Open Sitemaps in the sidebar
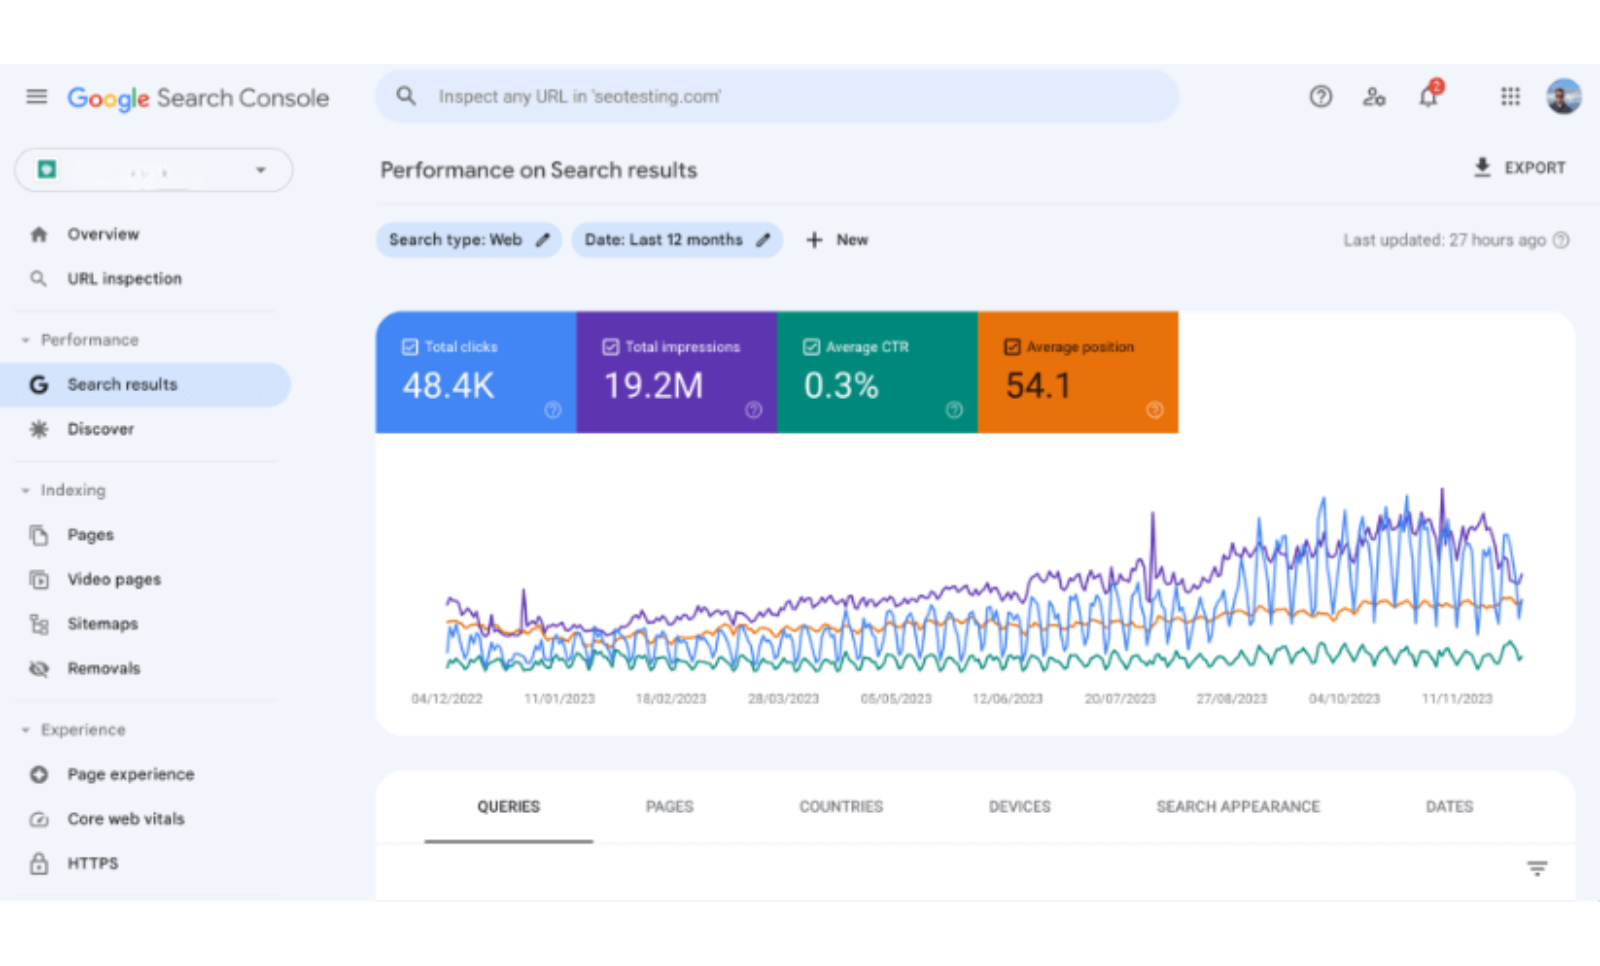 pos(103,624)
